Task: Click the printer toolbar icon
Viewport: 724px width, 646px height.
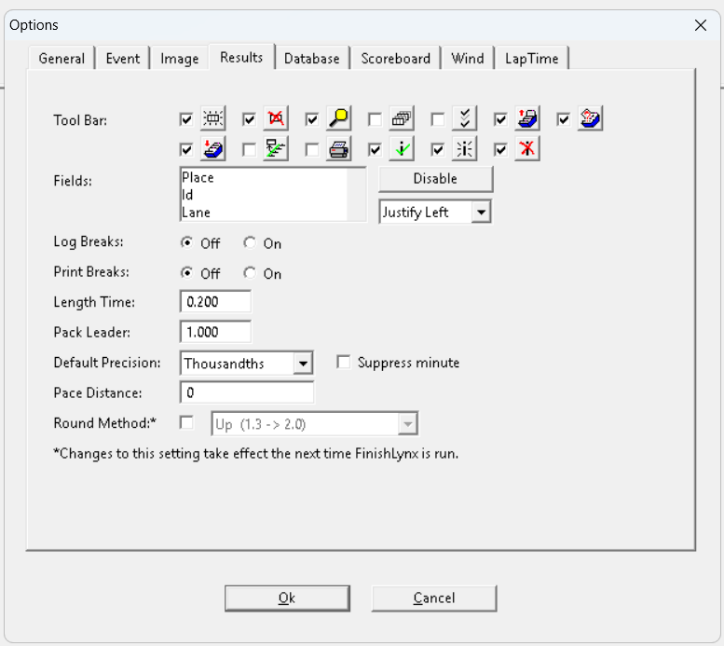Action: point(339,150)
